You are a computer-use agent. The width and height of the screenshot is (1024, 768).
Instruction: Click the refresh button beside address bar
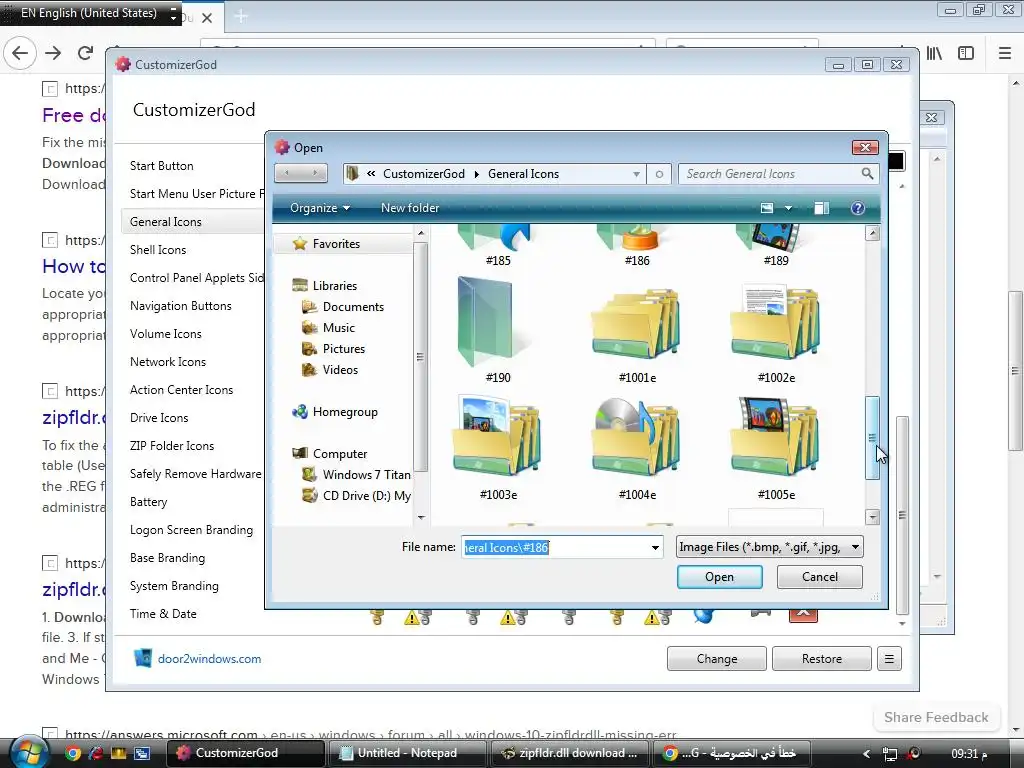(x=659, y=174)
